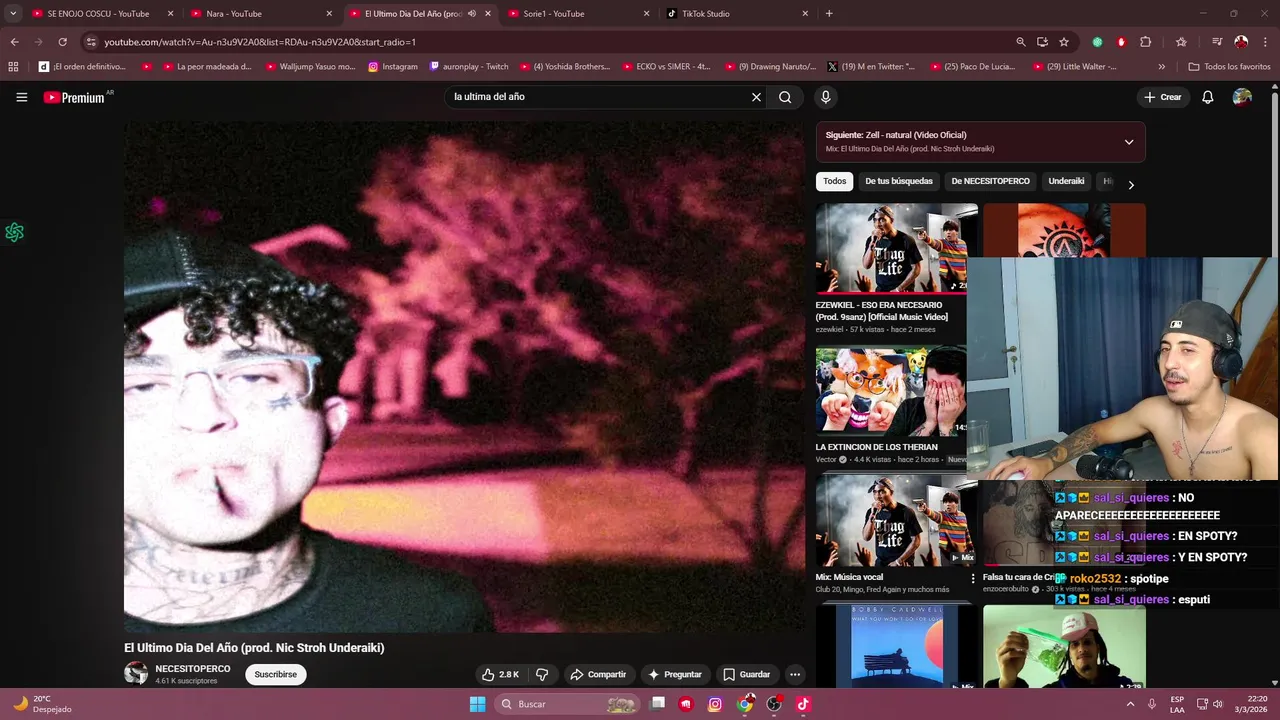
Task: Open the ChatGPT sidebar icon
Action: (14, 232)
